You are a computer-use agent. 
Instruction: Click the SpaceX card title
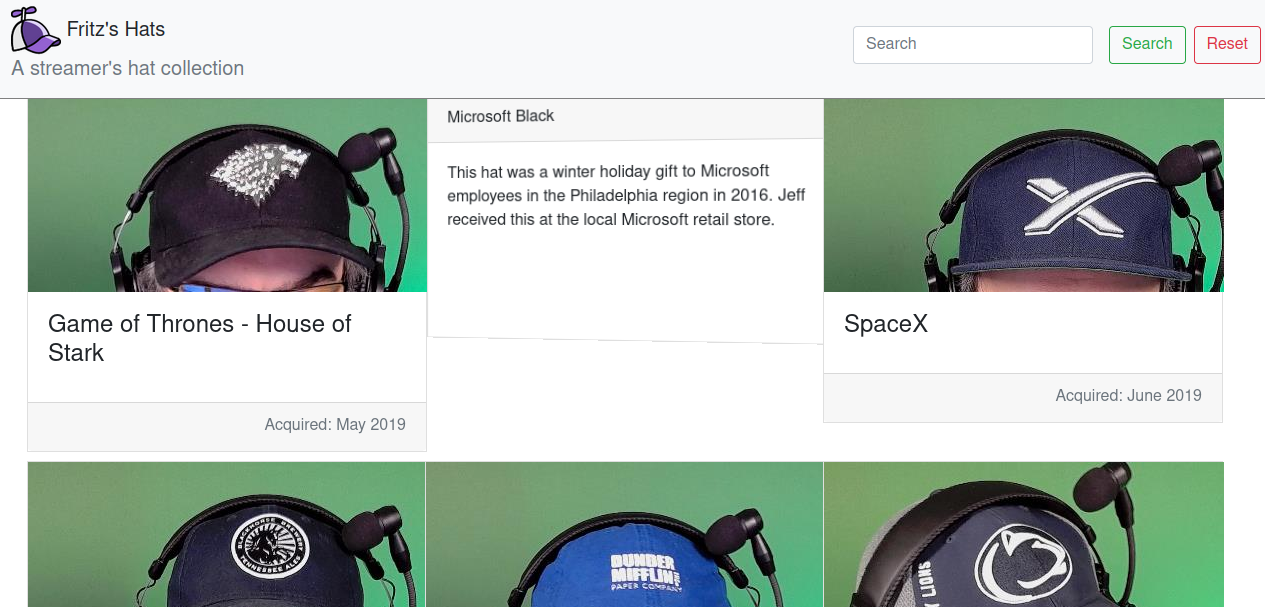pyautogui.click(x=886, y=324)
